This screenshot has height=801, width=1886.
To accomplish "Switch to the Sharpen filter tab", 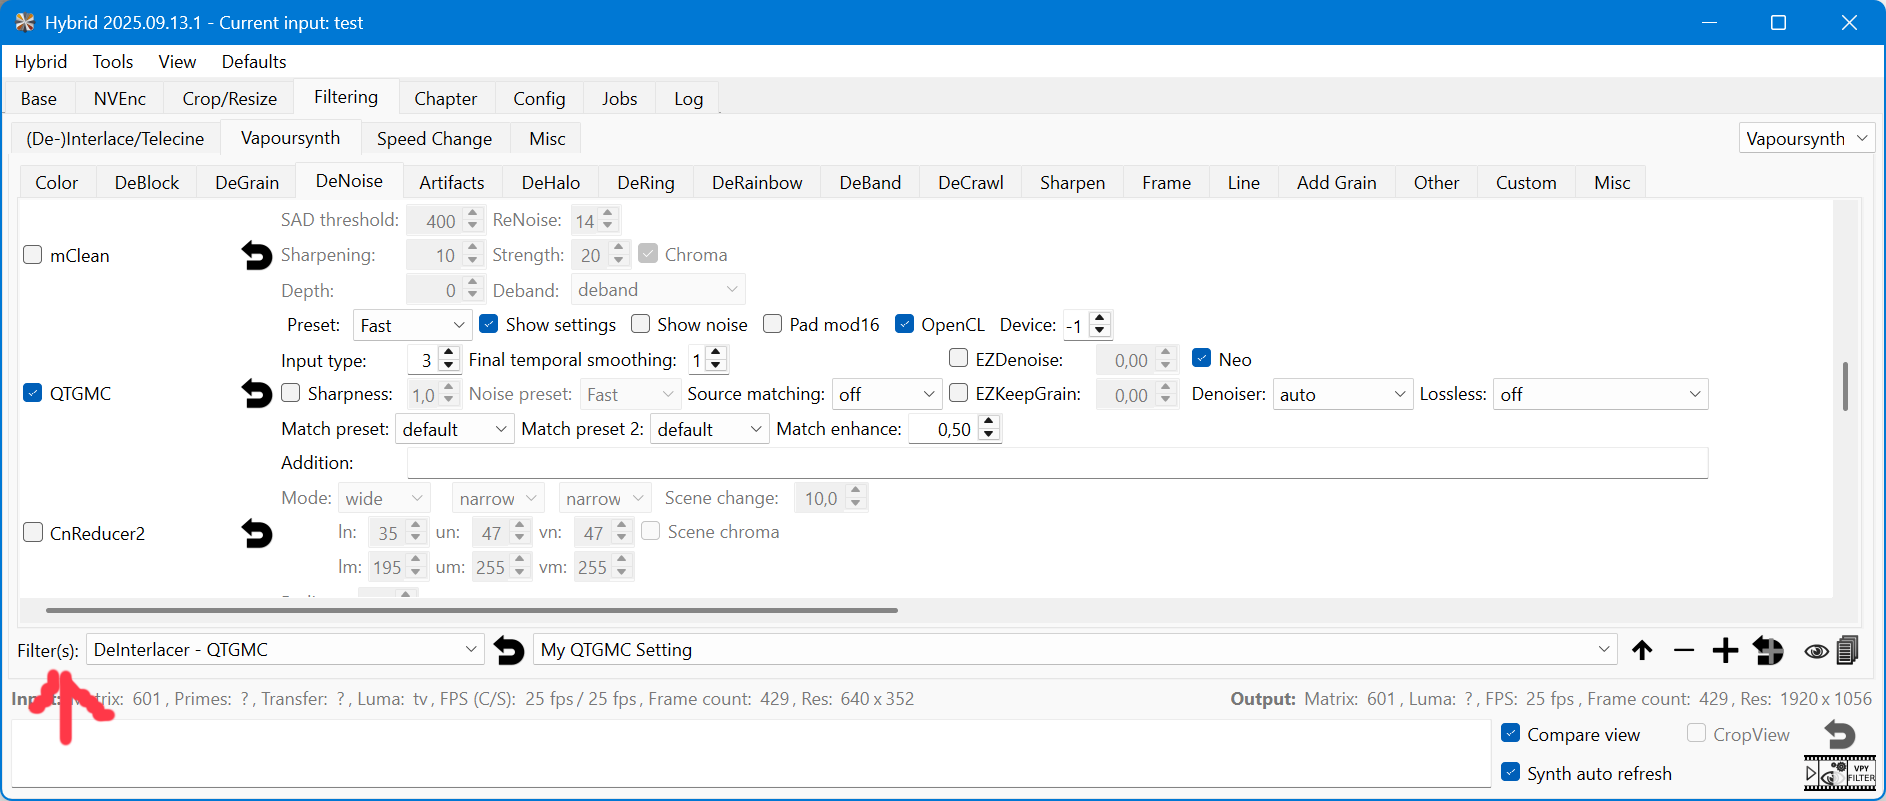I will [1072, 183].
